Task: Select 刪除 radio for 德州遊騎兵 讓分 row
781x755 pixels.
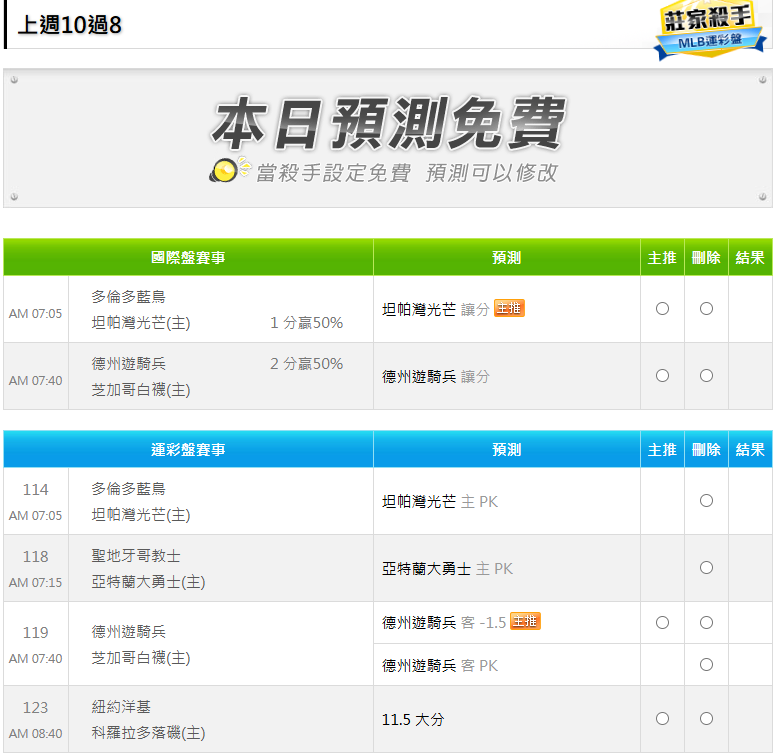Action: 706,376
